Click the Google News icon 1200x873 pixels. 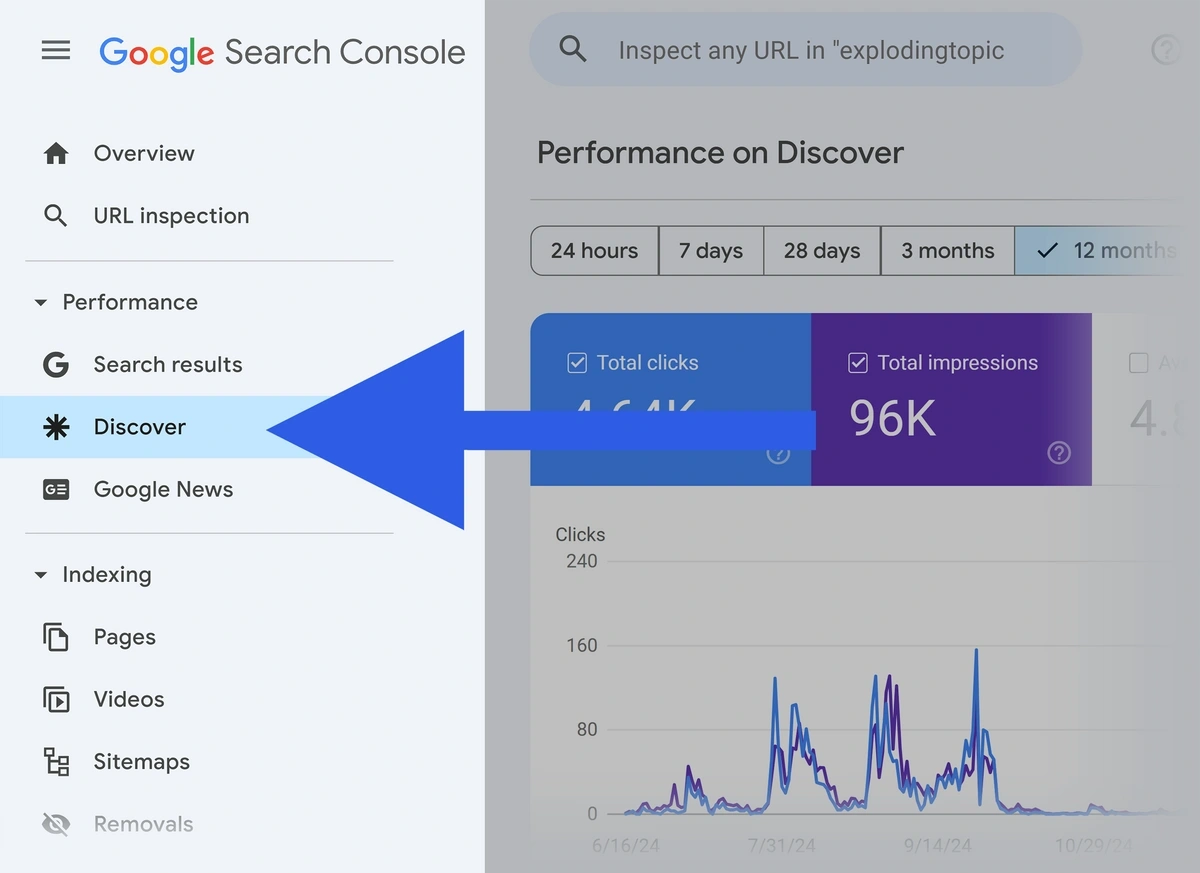(56, 489)
